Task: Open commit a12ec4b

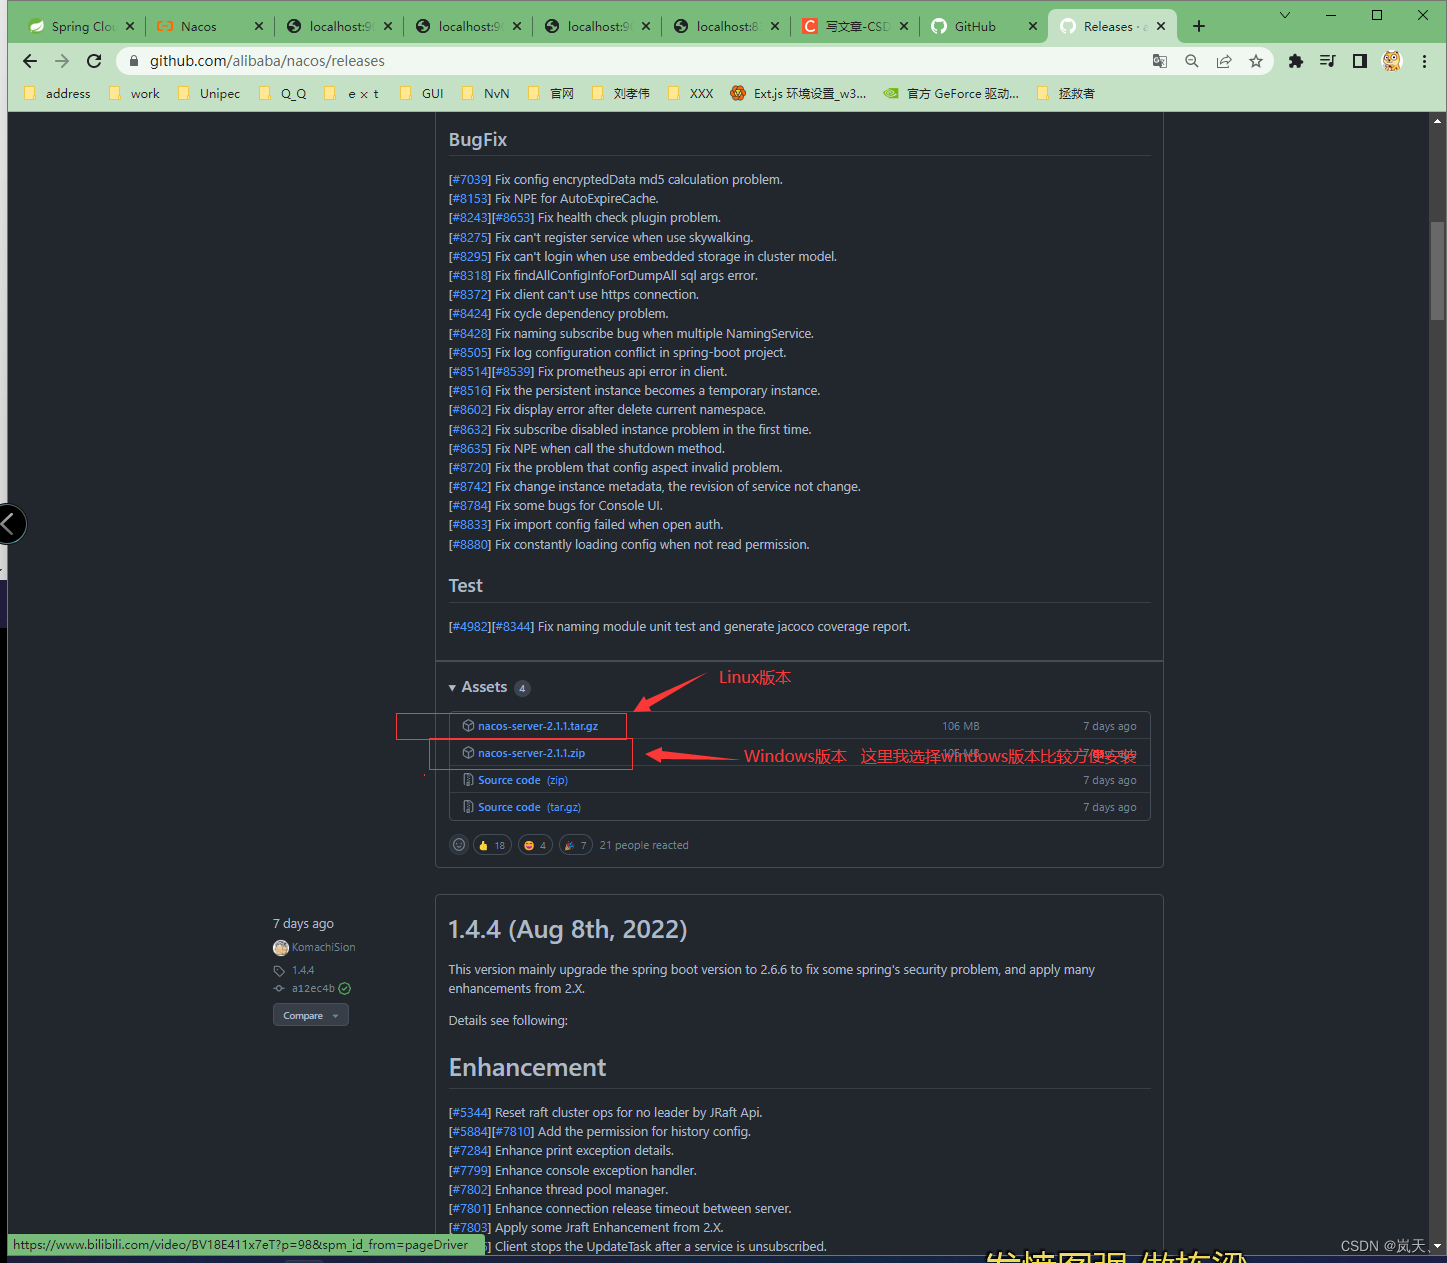Action: pyautogui.click(x=313, y=988)
